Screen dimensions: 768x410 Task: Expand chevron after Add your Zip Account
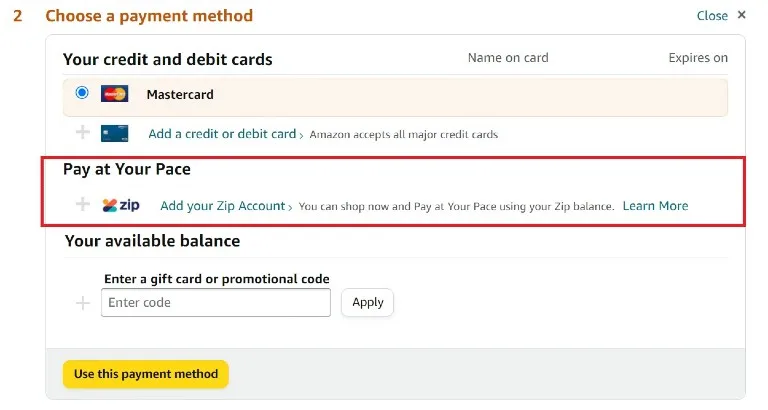coord(290,207)
